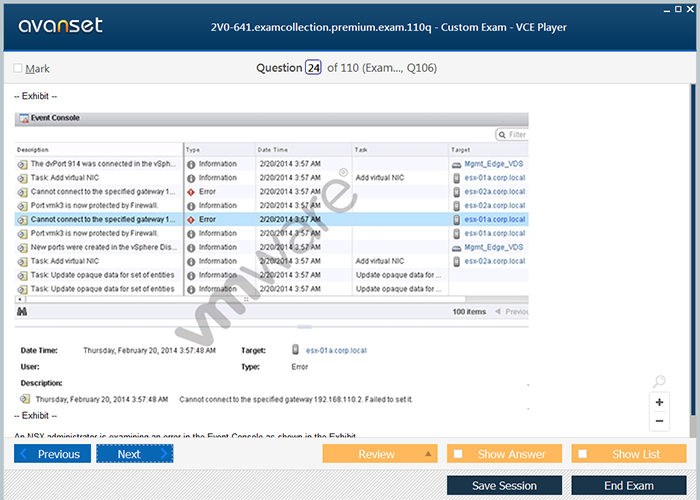This screenshot has width=700, height=500.
Task: Toggle the Show Answer checkbox
Action: pos(458,454)
